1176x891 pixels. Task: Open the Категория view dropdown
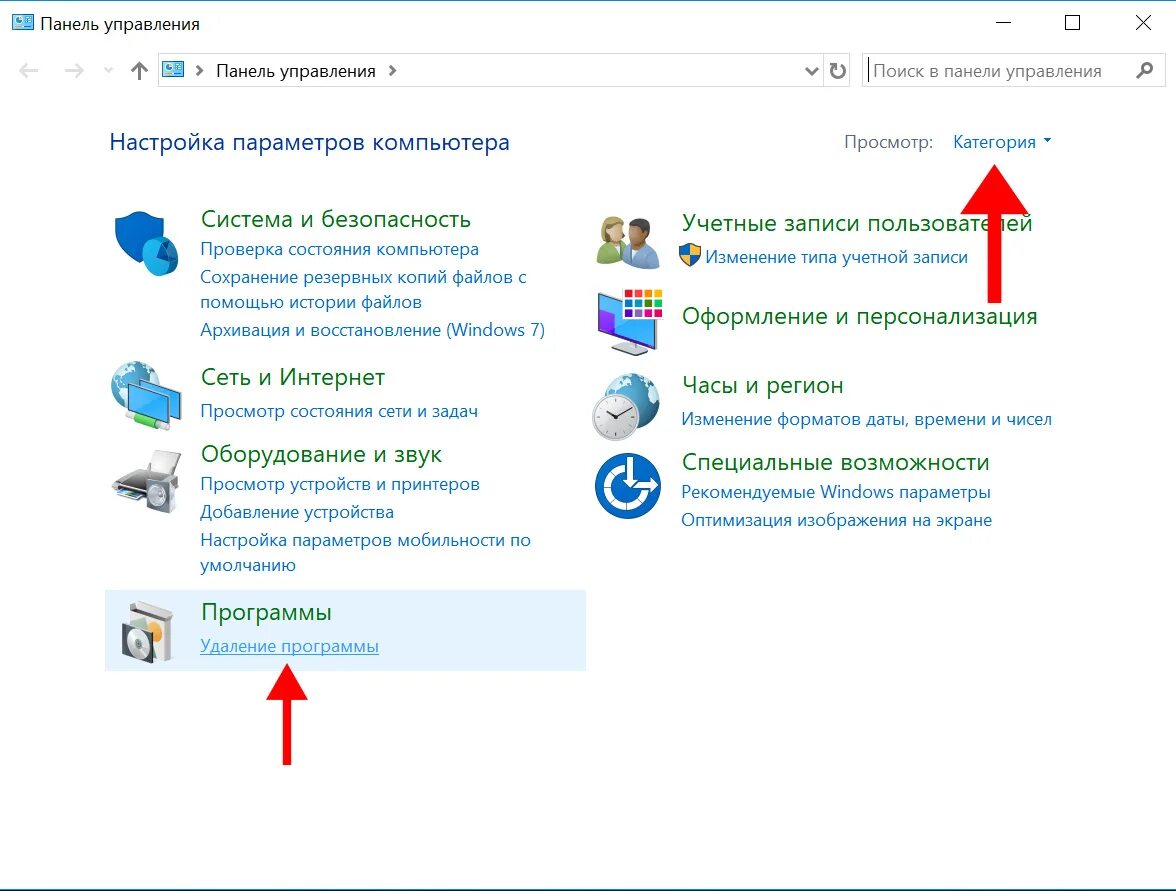tap(1002, 142)
